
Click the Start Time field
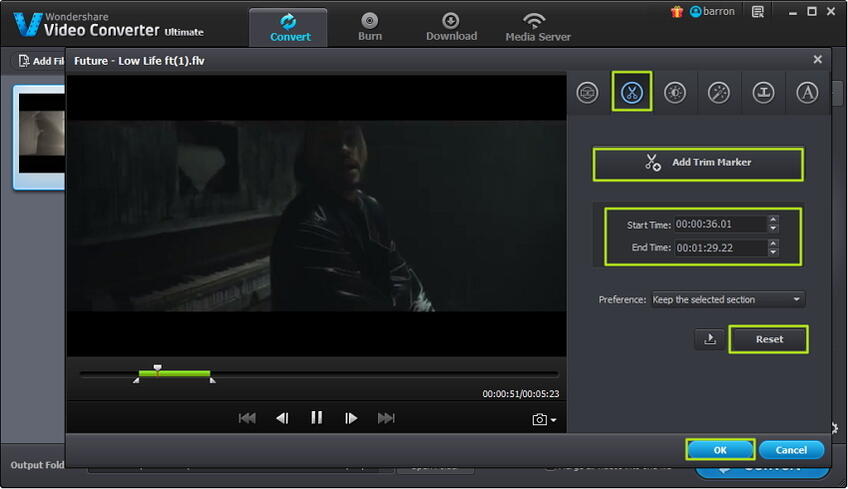pos(721,224)
